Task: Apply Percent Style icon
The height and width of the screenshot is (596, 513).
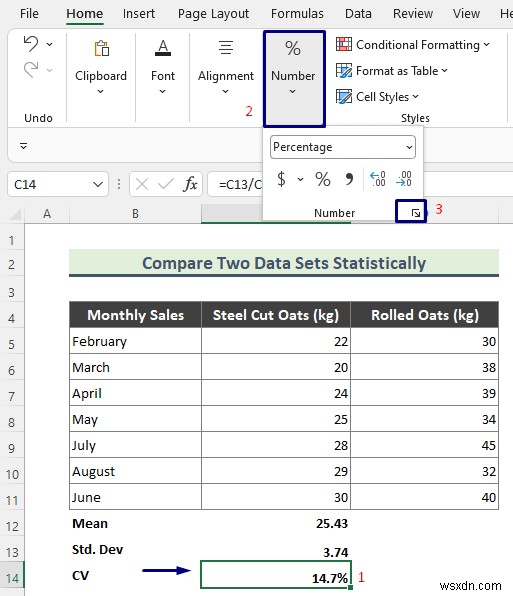Action: click(x=323, y=179)
